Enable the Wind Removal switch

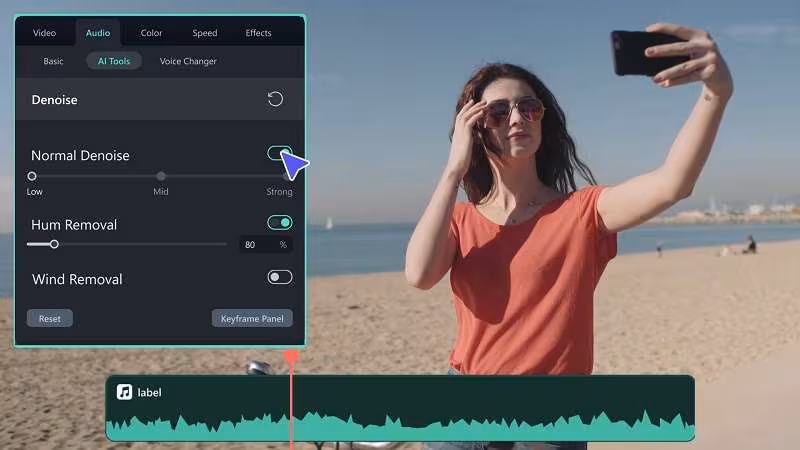(280, 277)
